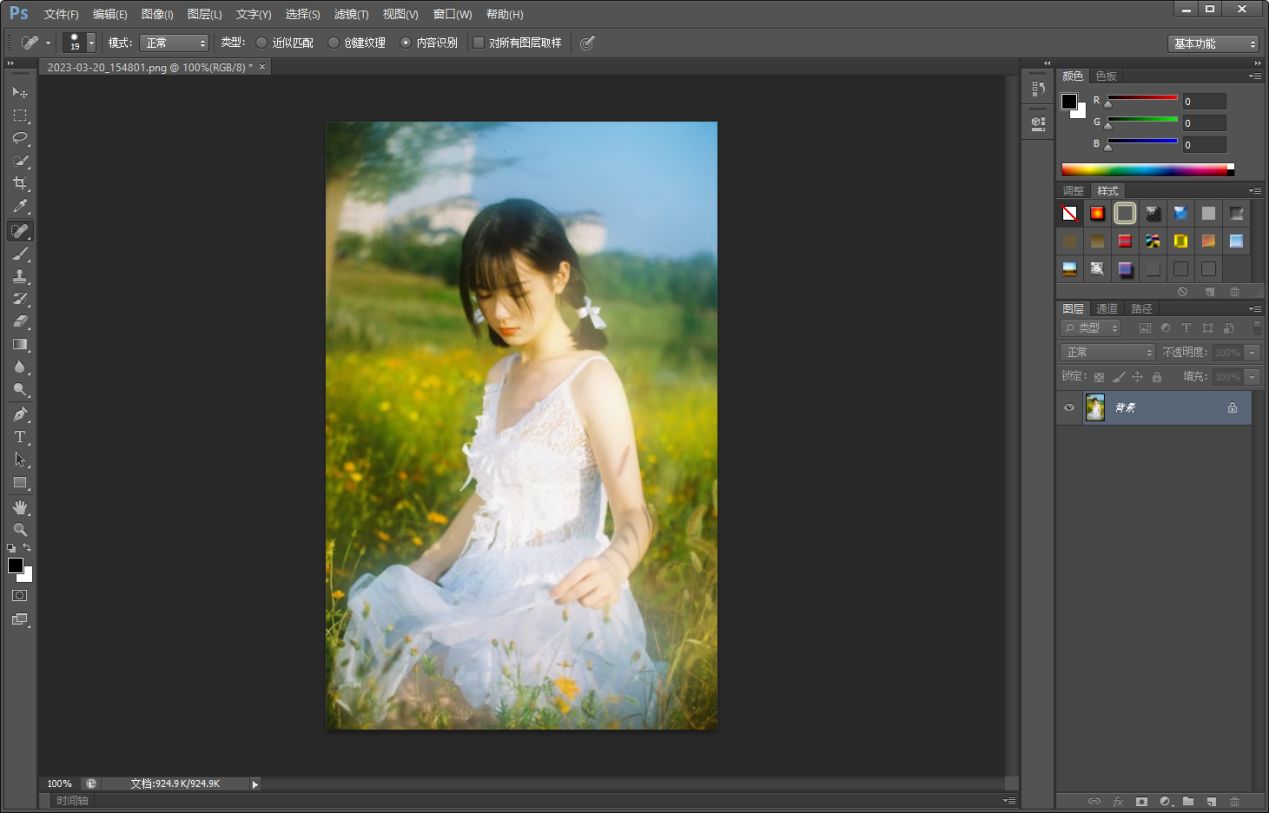Select the Quick Selection tool

(x=19, y=161)
